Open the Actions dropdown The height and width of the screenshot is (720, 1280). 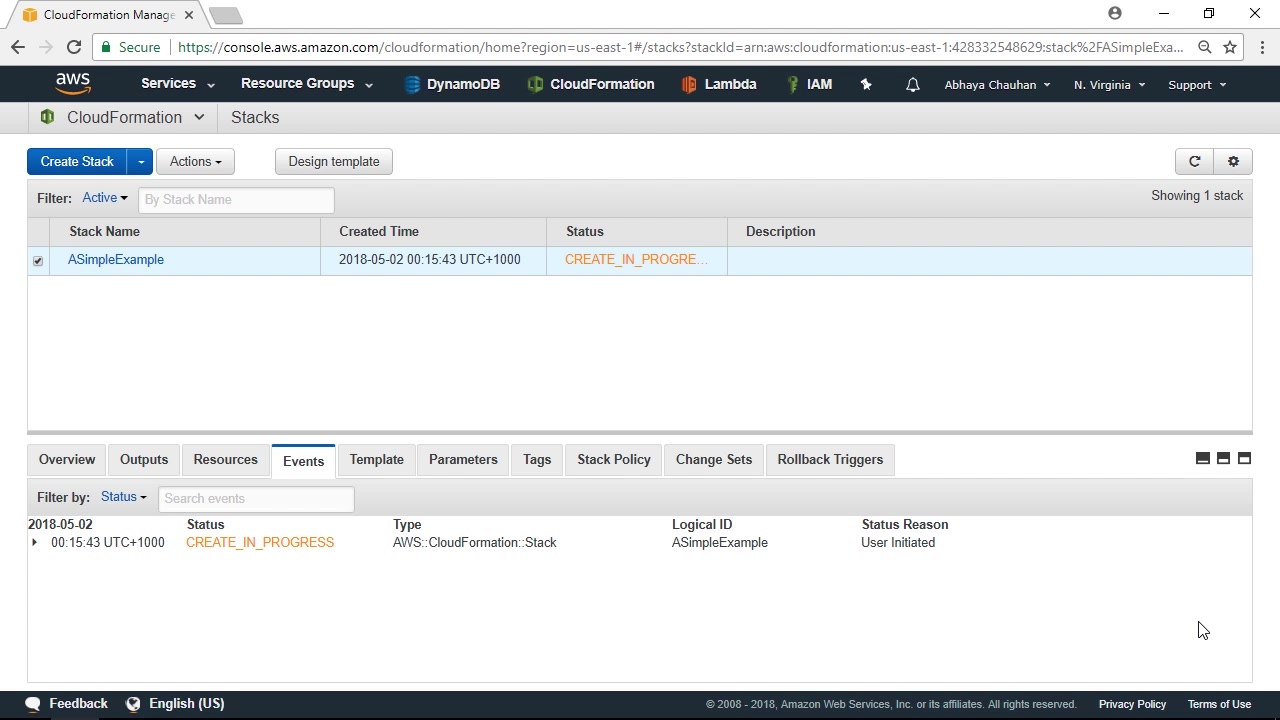[x=195, y=161]
